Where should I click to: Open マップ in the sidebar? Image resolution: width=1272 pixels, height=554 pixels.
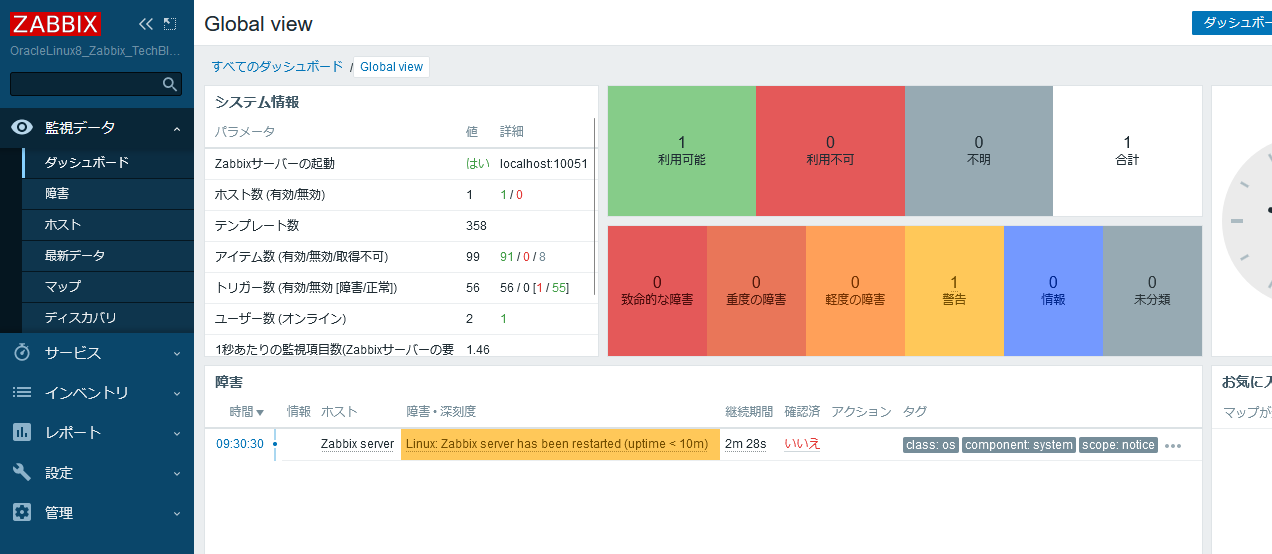(x=108, y=287)
